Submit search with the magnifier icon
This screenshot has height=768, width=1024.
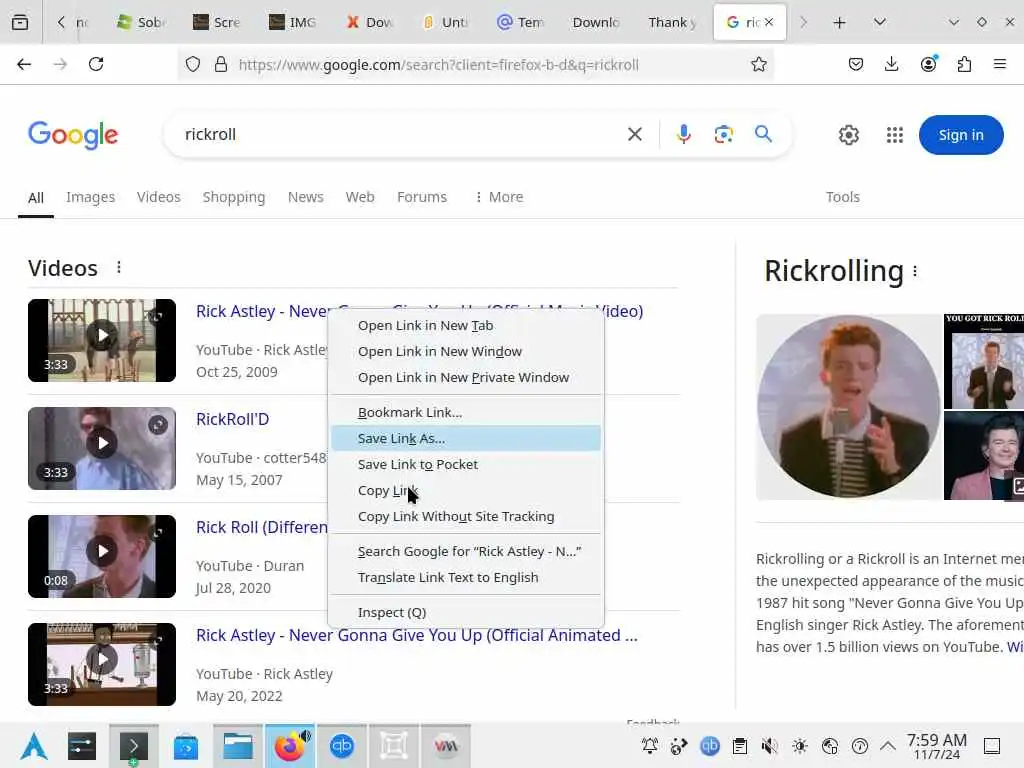pos(763,134)
